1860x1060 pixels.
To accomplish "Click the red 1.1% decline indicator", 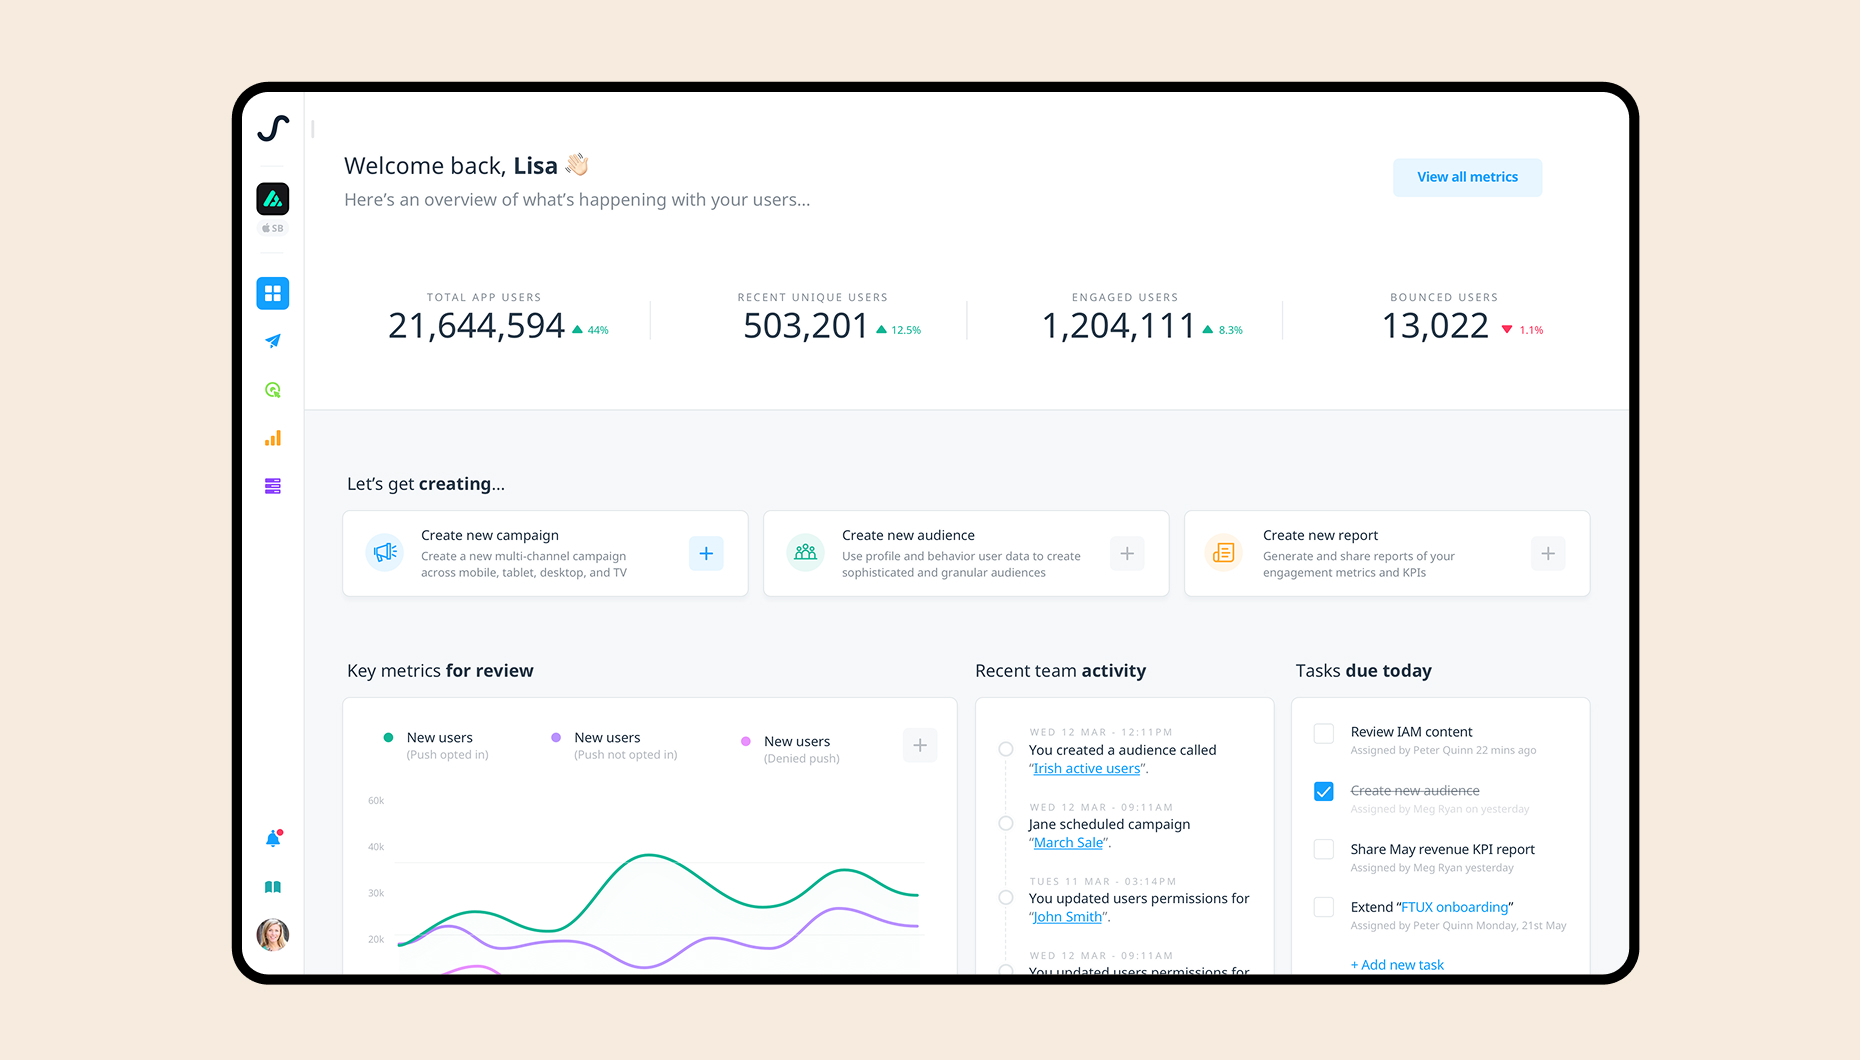I will coord(1523,330).
